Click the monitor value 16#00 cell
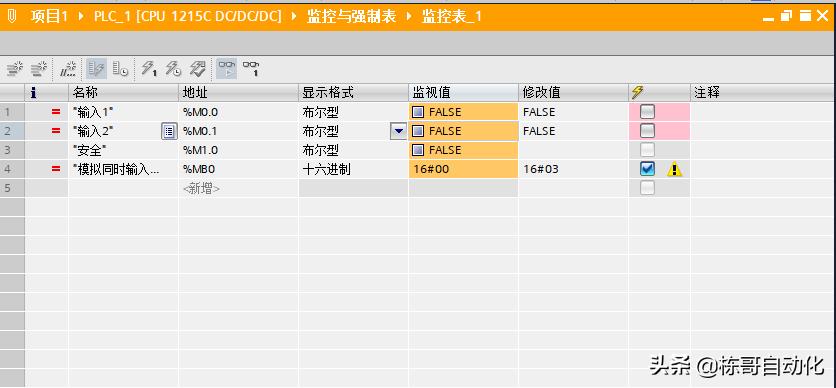Viewport: 836px width, 388px height. 463,169
